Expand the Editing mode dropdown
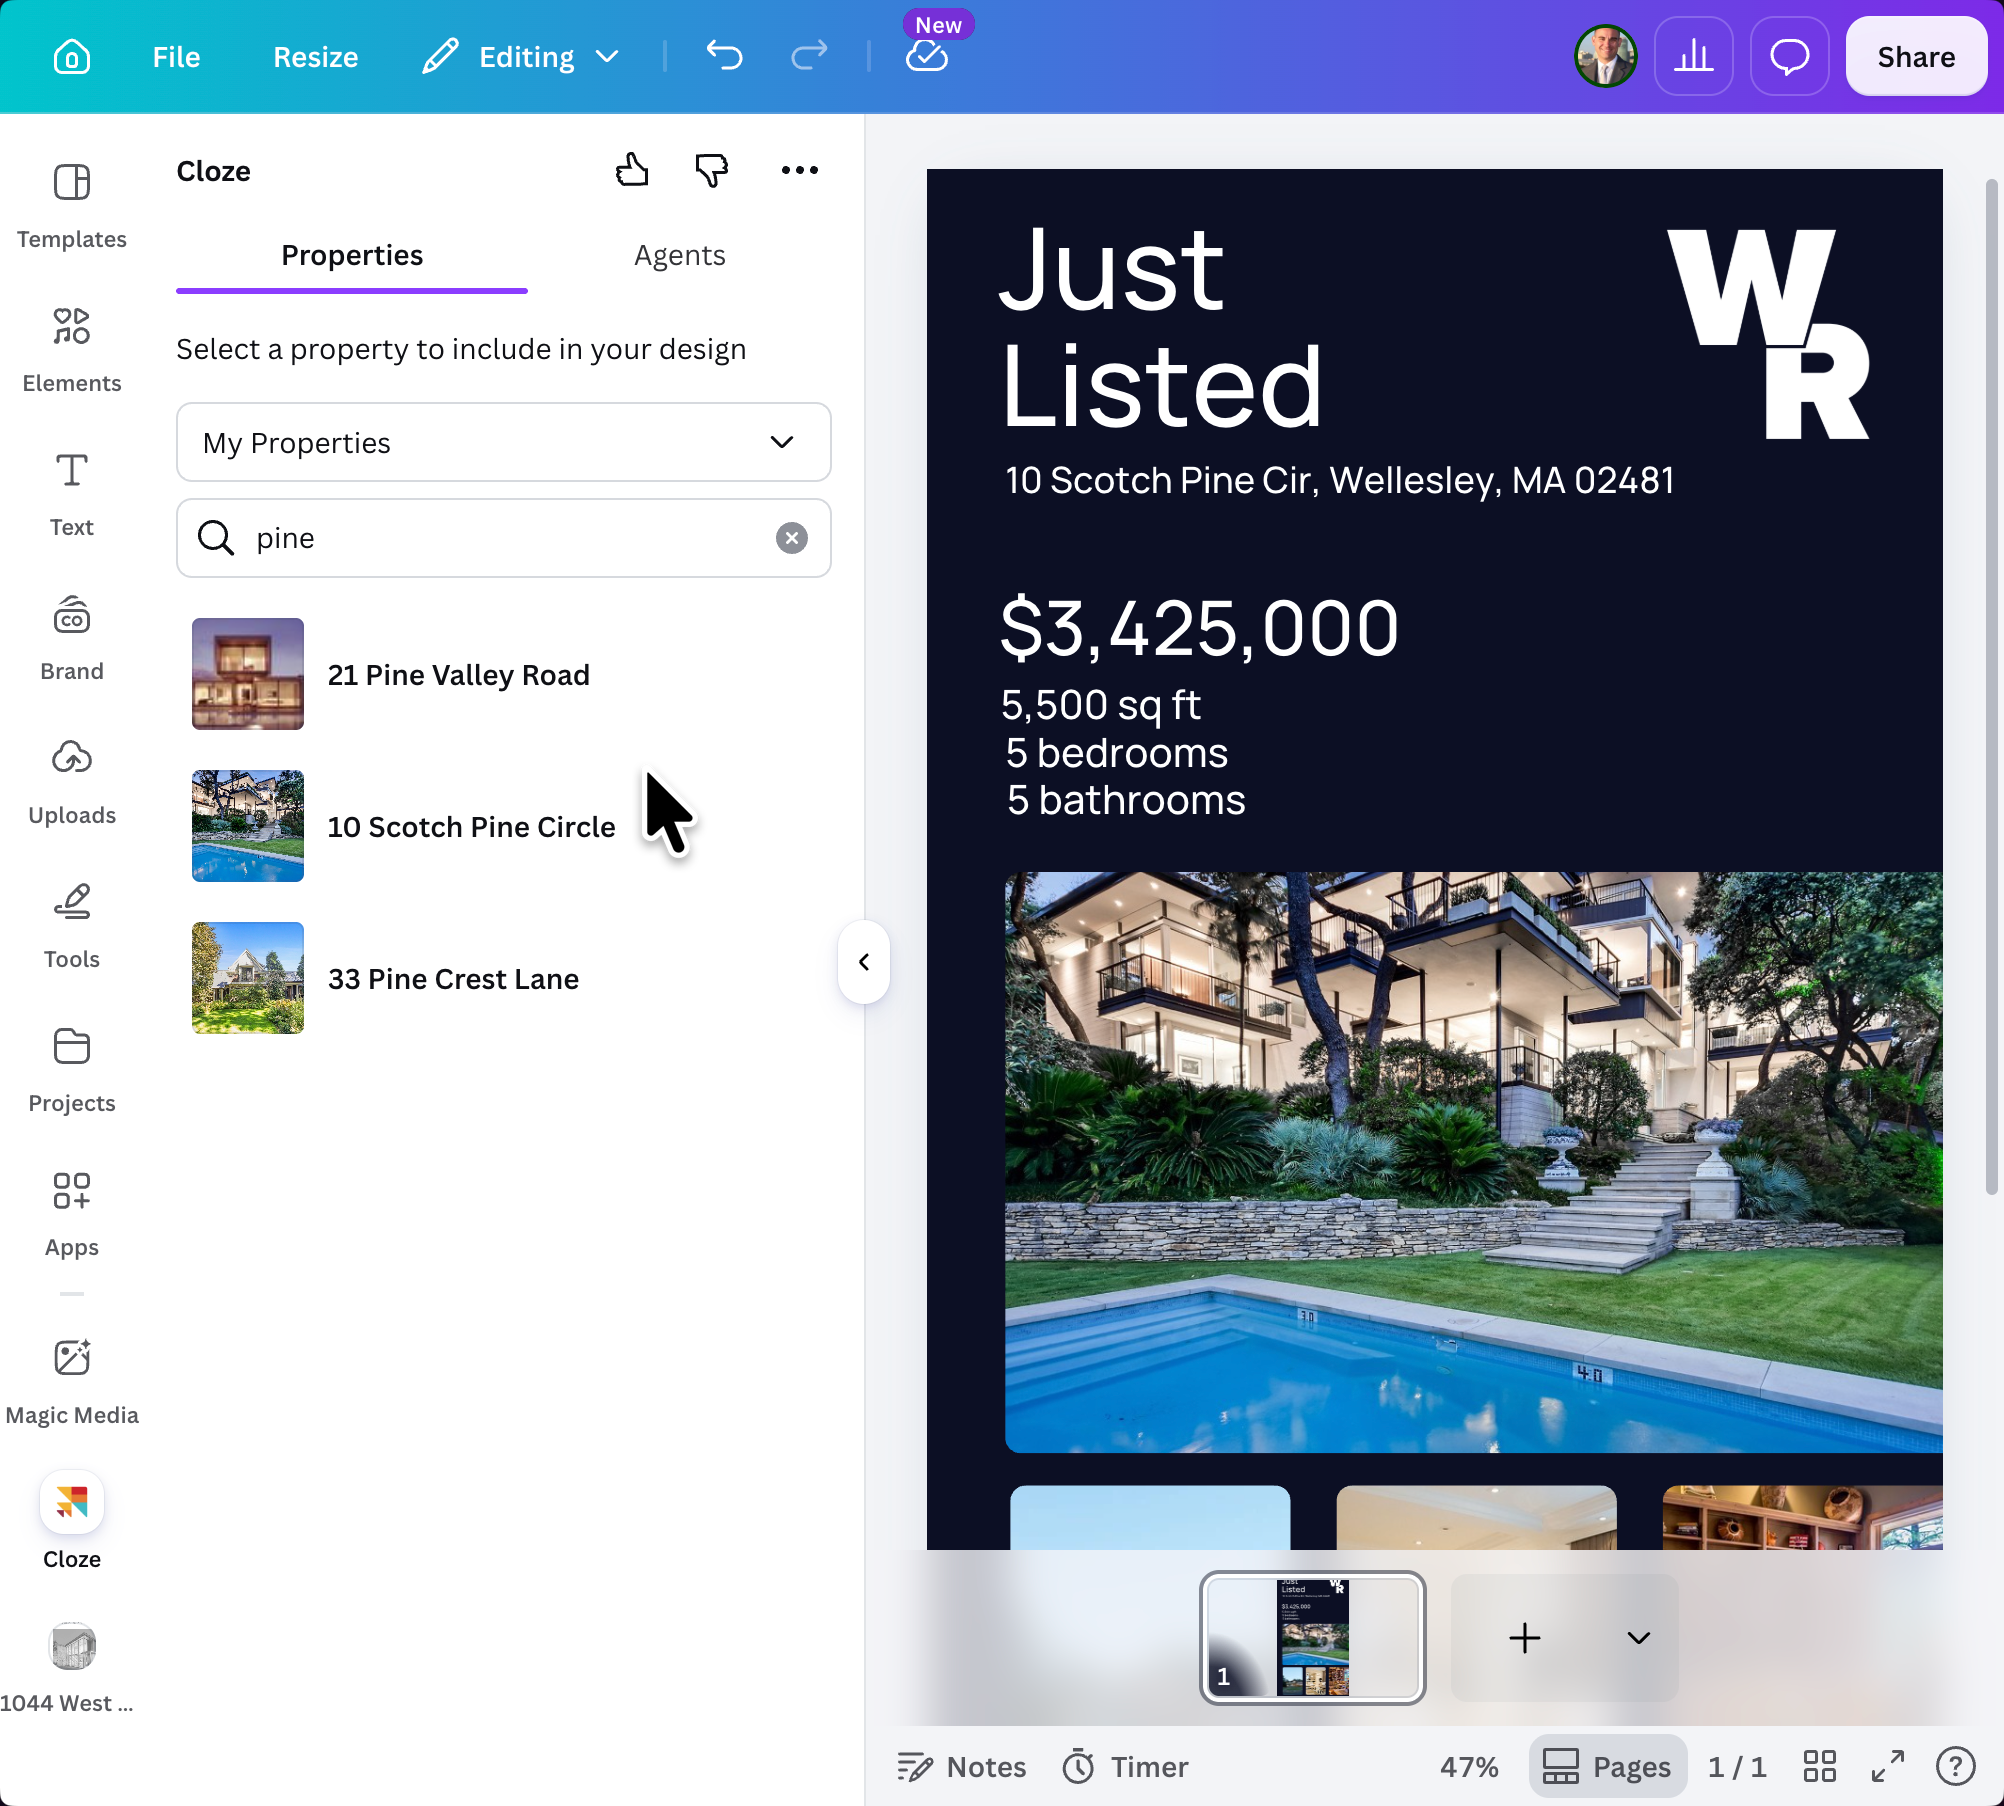2004x1806 pixels. pos(521,57)
